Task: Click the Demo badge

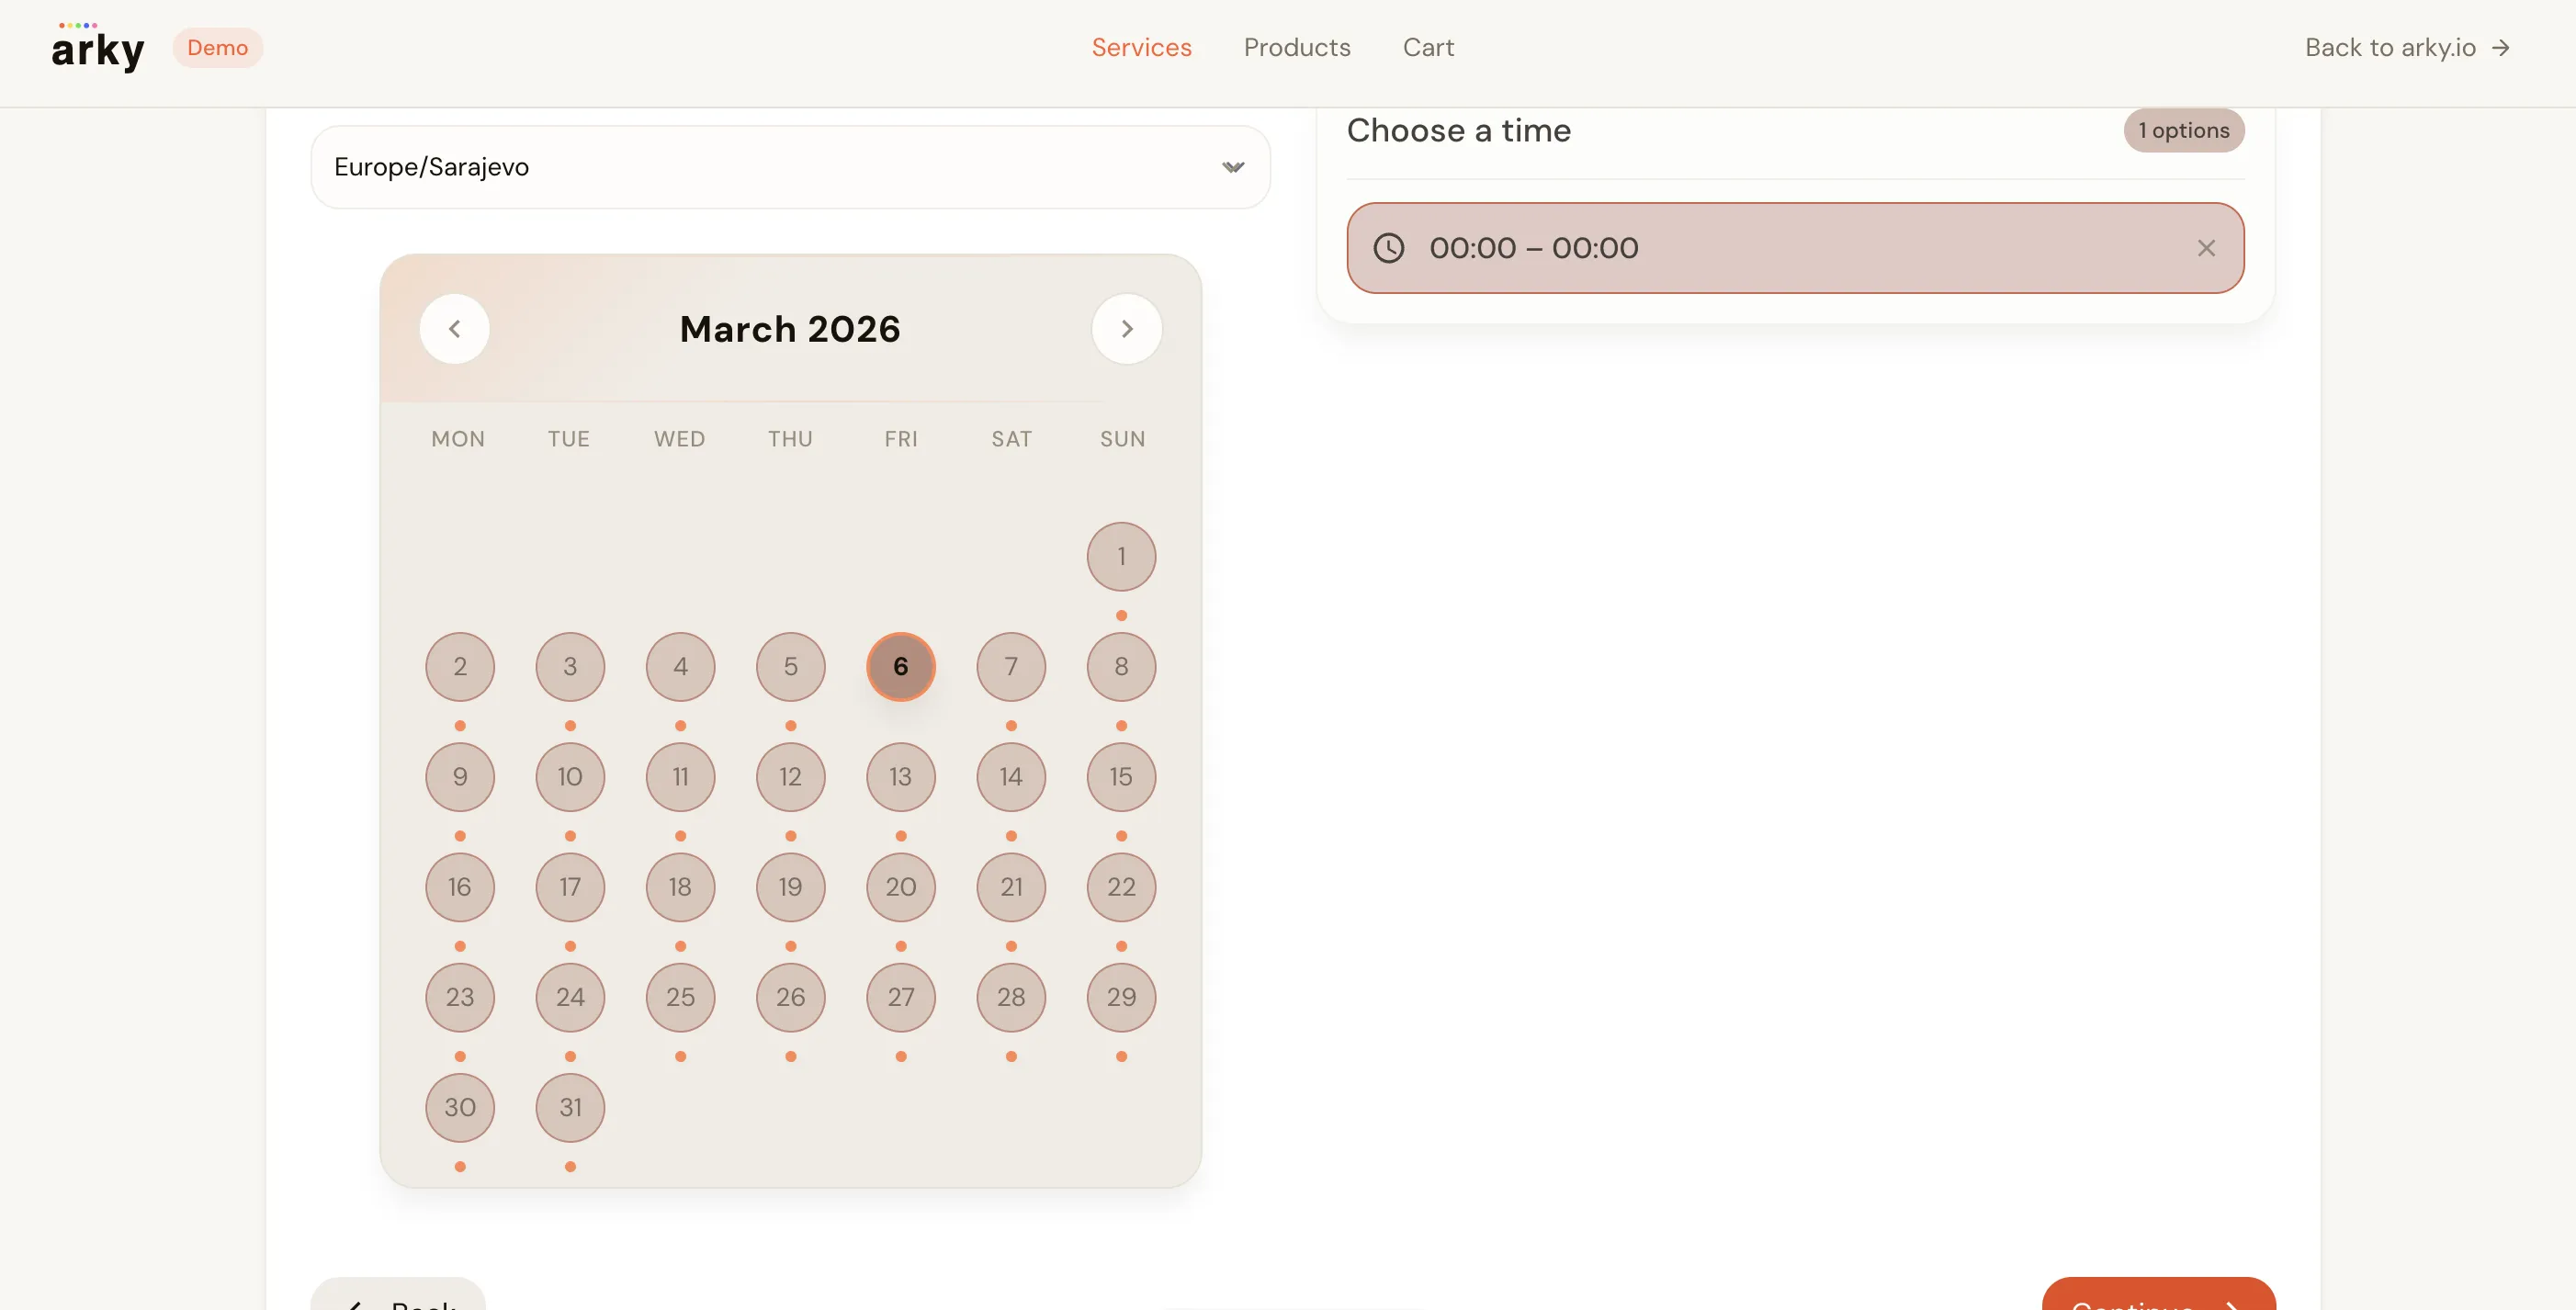Action: point(217,48)
